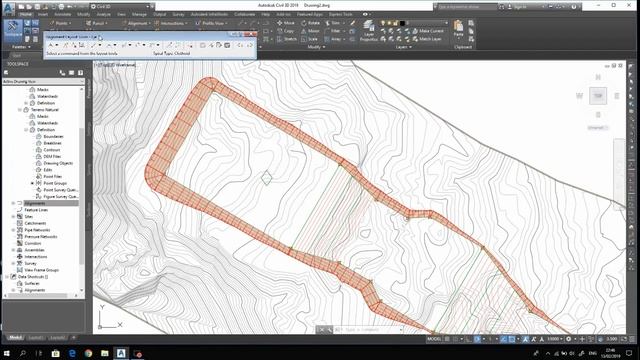
Task: Expand the Survey node in Toolspace
Action: click(13, 263)
